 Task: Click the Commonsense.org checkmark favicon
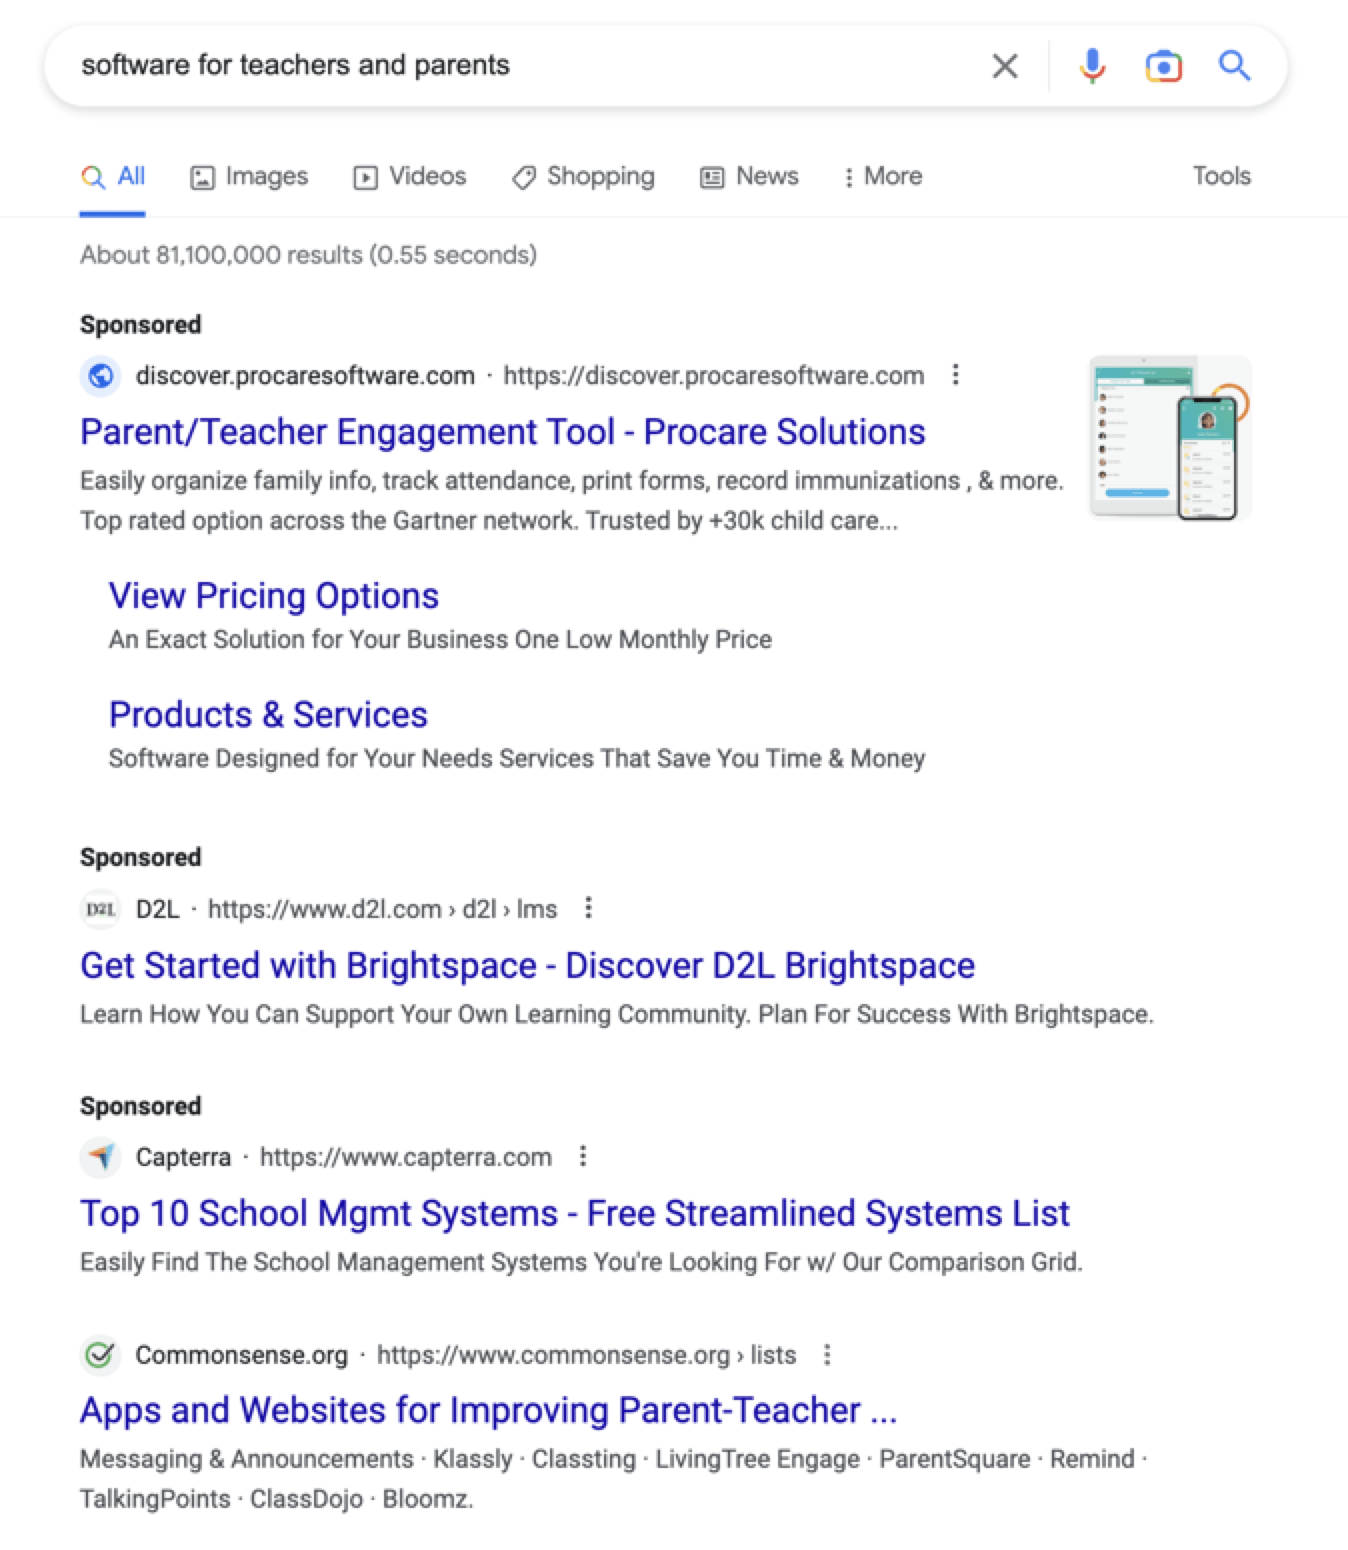coord(100,1355)
